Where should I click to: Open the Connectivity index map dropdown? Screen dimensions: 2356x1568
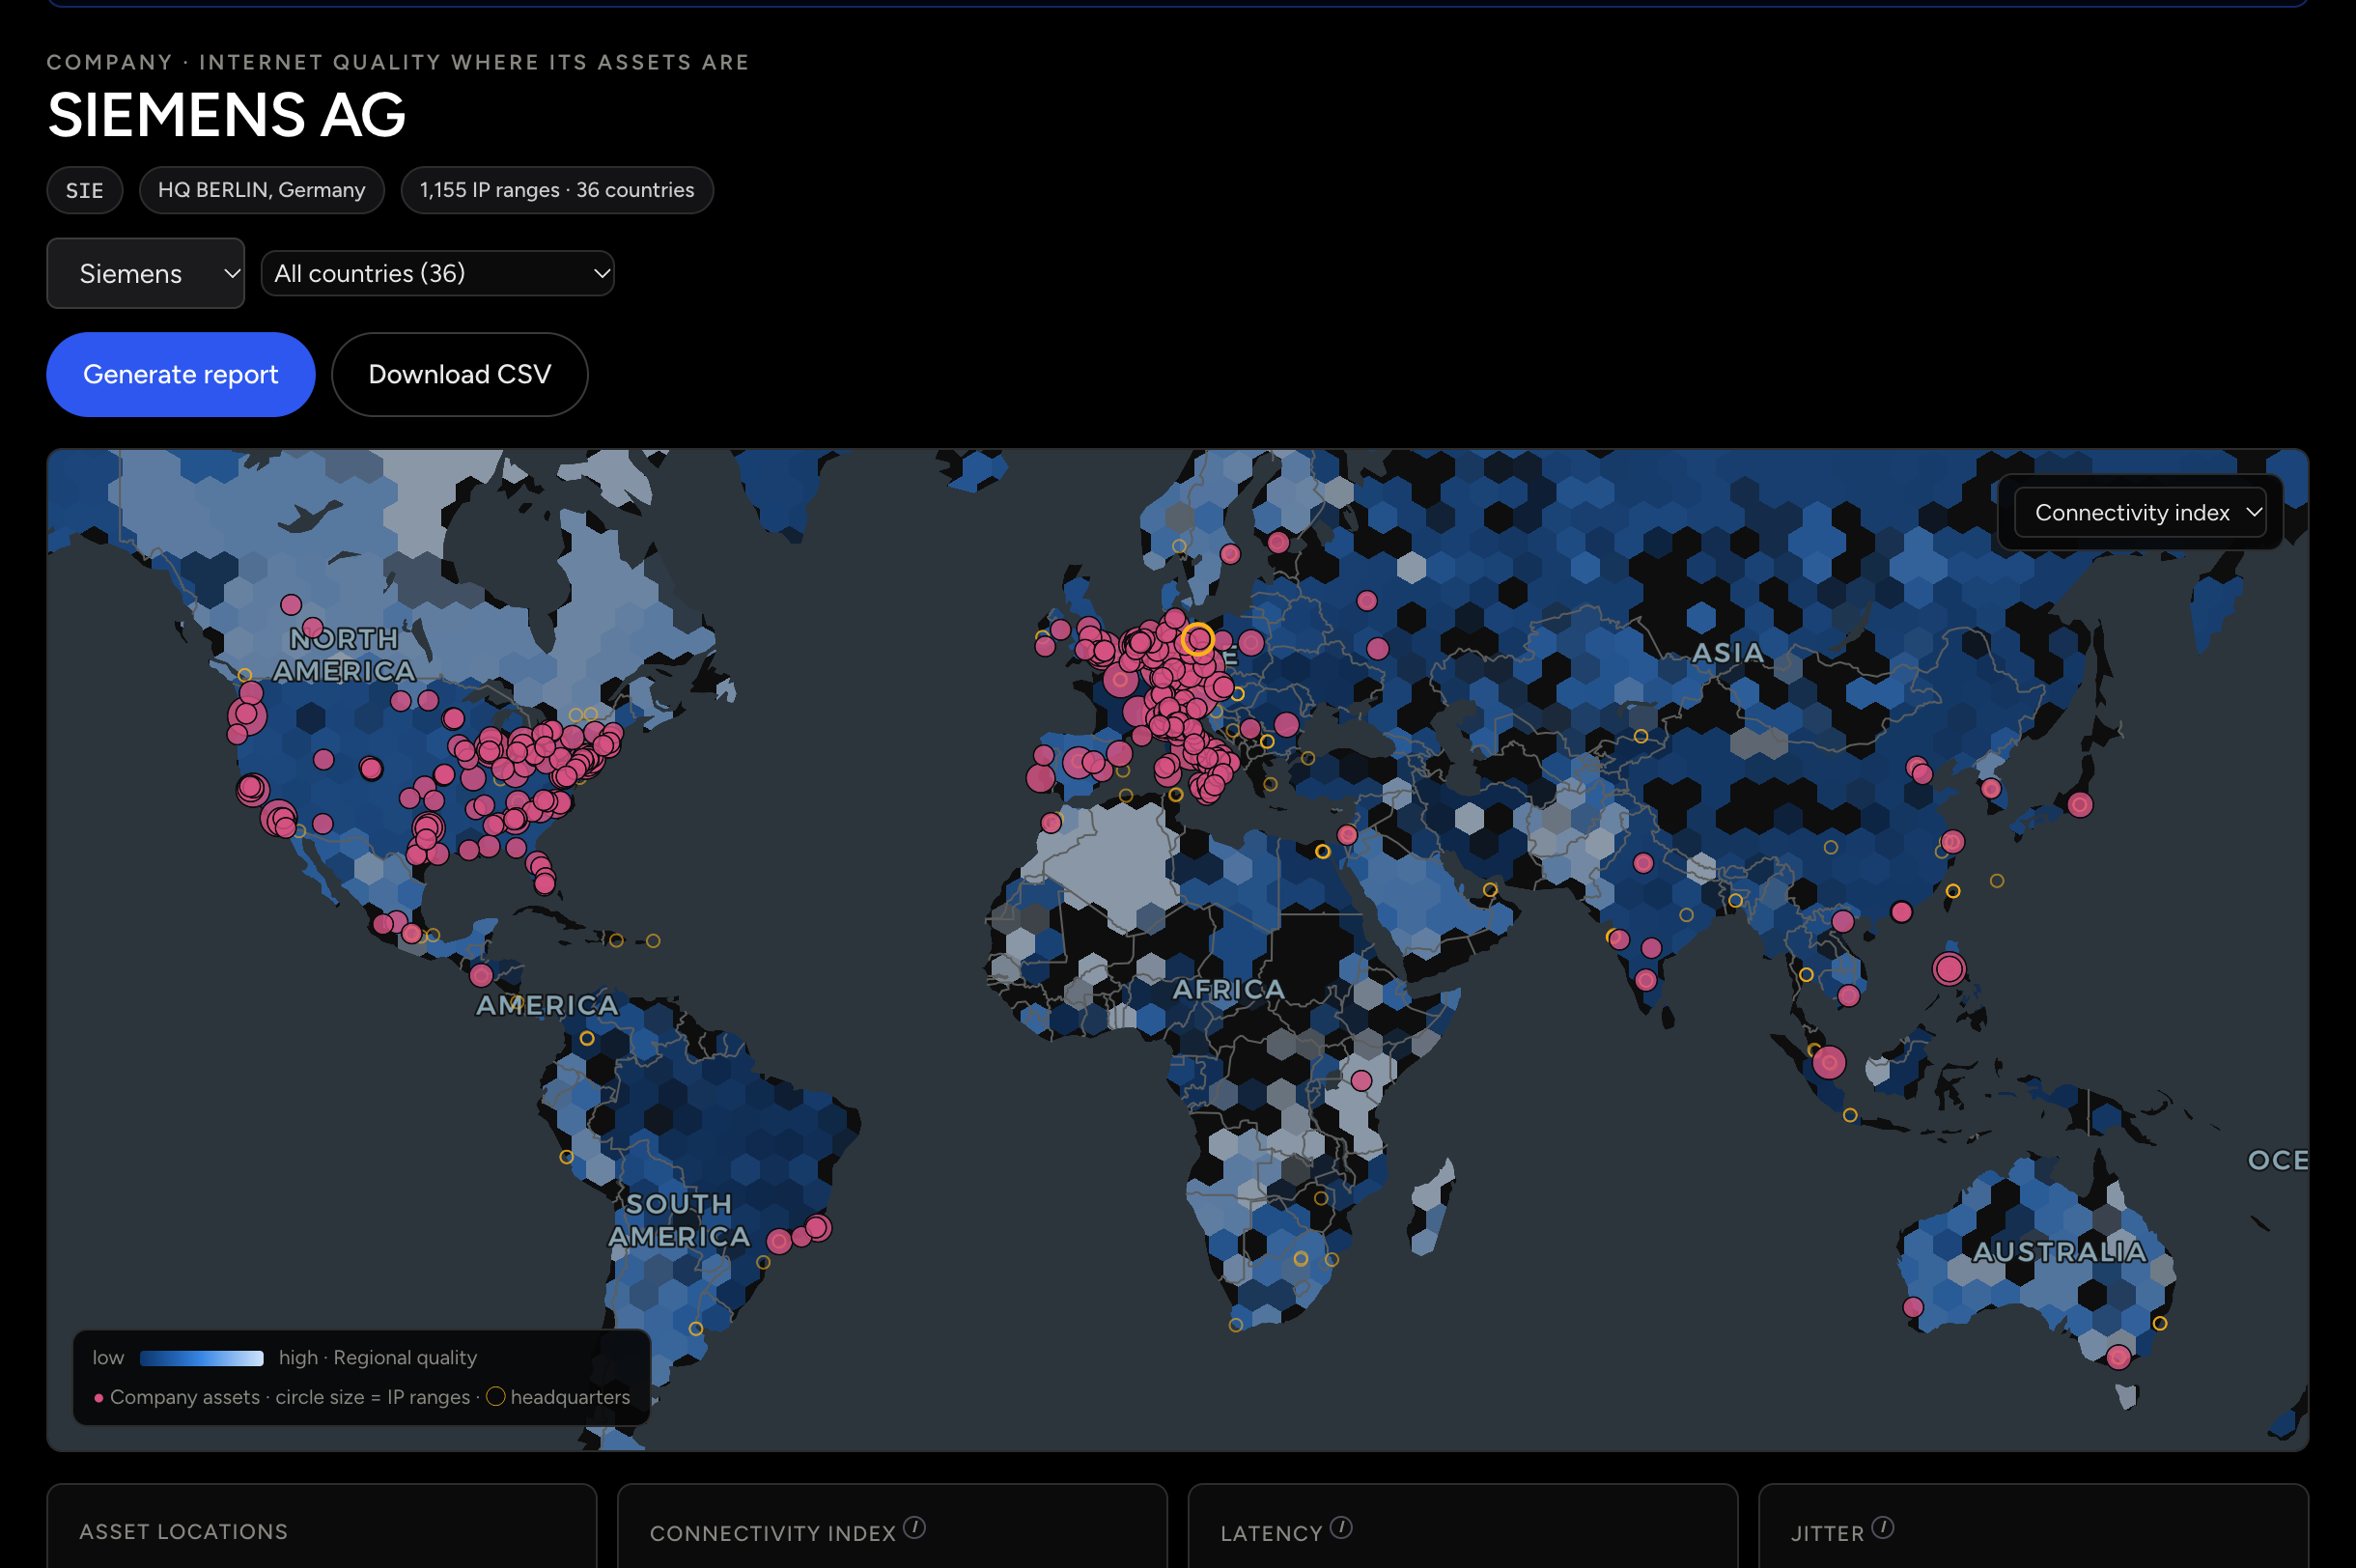tap(2139, 512)
